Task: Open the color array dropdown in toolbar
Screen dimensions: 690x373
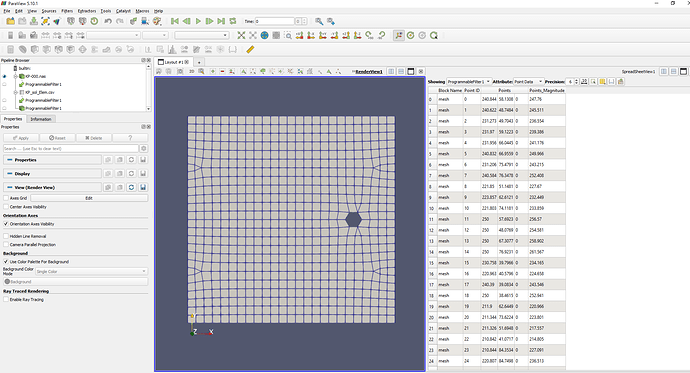Action: [114, 35]
